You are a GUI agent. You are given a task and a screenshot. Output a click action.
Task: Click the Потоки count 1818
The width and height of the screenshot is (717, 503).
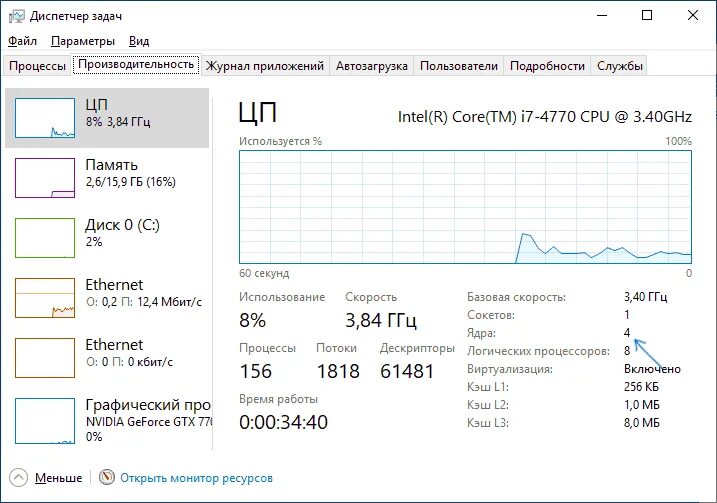338,371
